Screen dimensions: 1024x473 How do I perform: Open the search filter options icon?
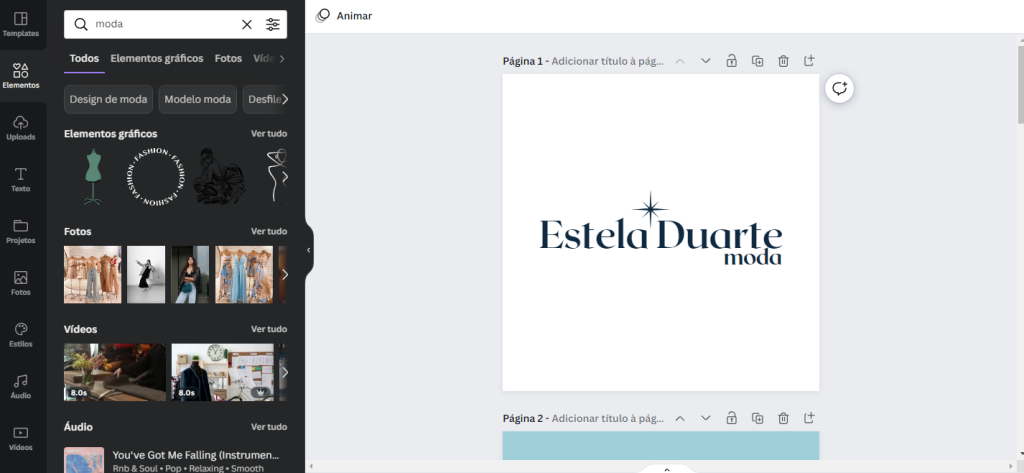(273, 24)
